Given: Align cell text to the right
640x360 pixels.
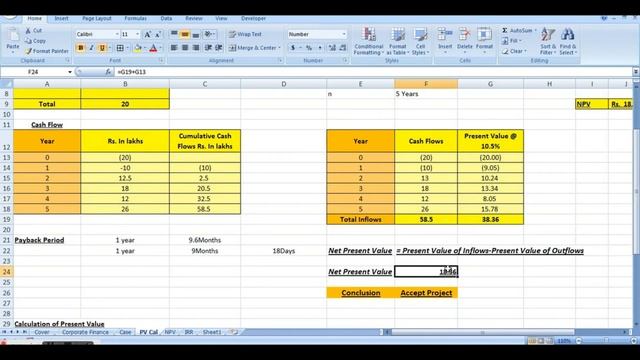Looking at the screenshot, I should tap(196, 48).
